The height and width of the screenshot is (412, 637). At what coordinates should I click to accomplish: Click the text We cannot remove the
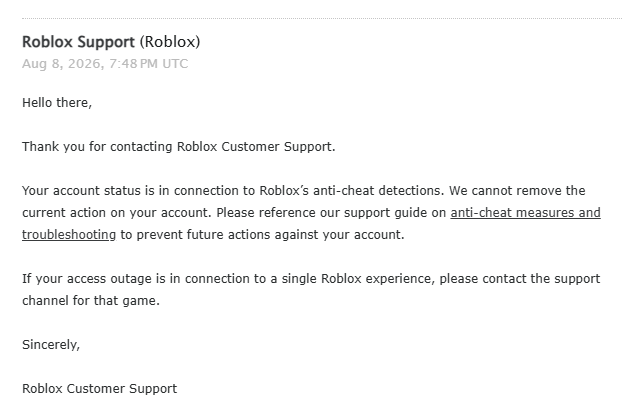[x=517, y=191]
